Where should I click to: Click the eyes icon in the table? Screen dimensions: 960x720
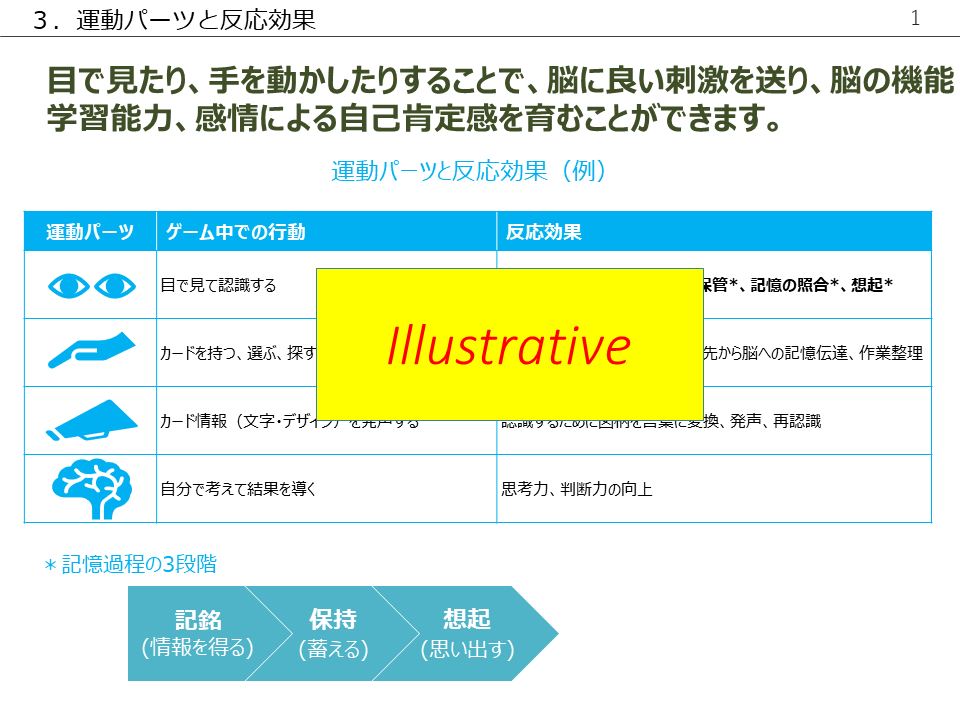pyautogui.click(x=92, y=286)
